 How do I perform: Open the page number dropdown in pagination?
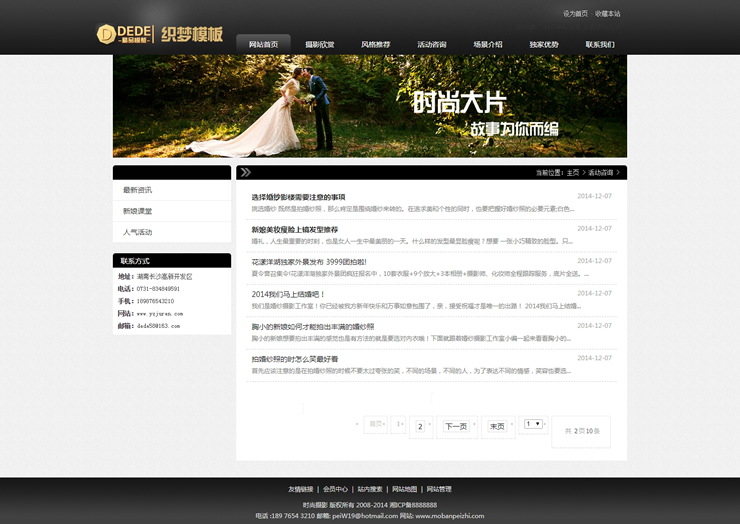click(x=533, y=424)
